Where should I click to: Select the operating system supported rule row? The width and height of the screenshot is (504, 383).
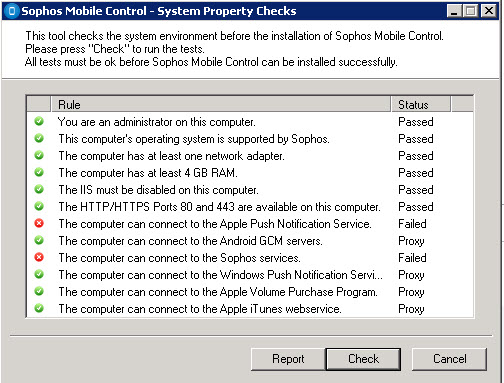250,139
